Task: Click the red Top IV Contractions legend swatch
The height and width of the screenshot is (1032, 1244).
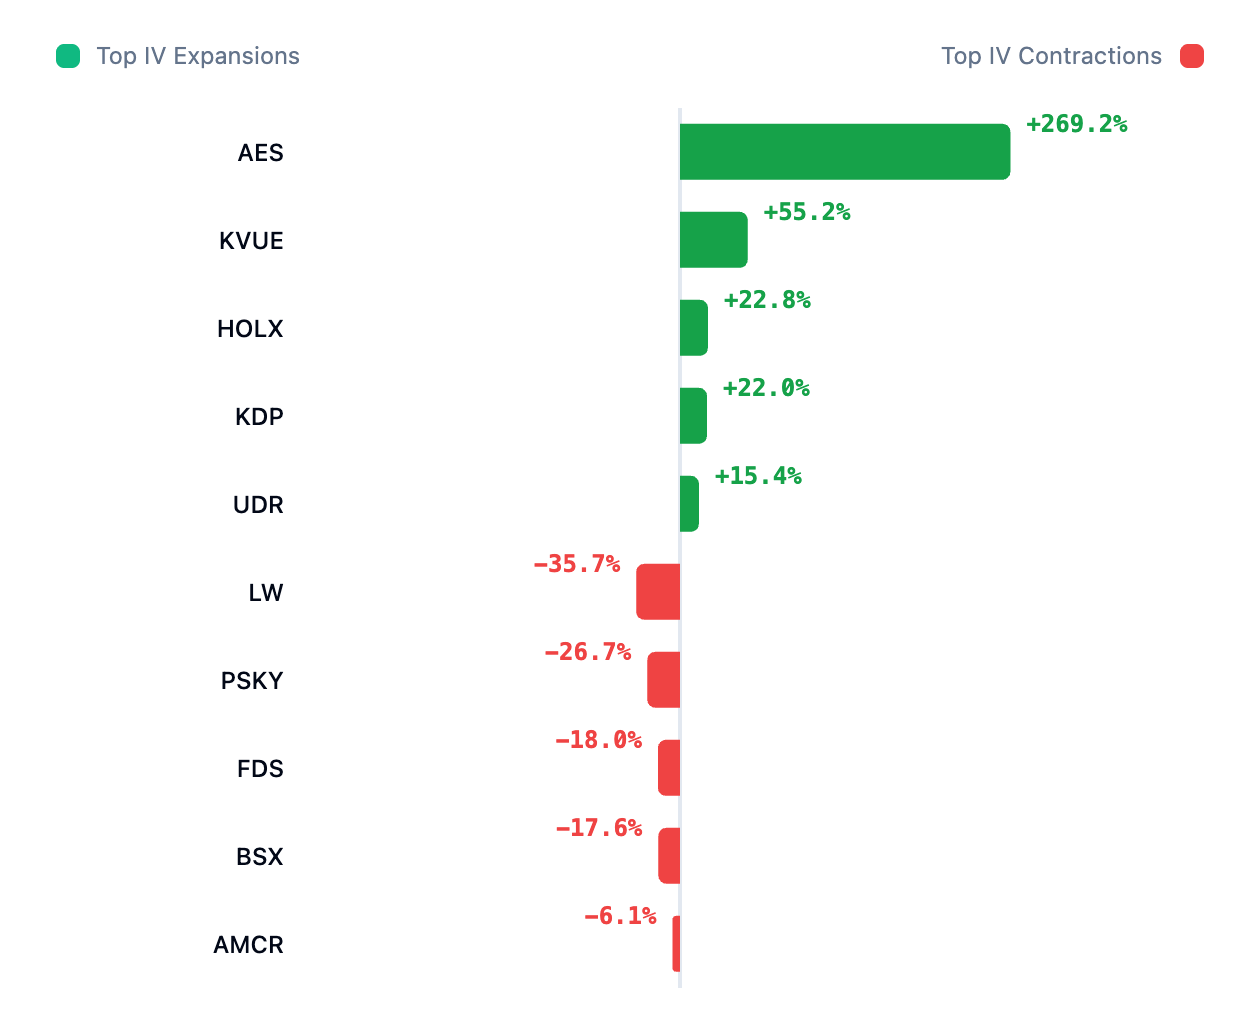Action: pyautogui.click(x=1191, y=56)
